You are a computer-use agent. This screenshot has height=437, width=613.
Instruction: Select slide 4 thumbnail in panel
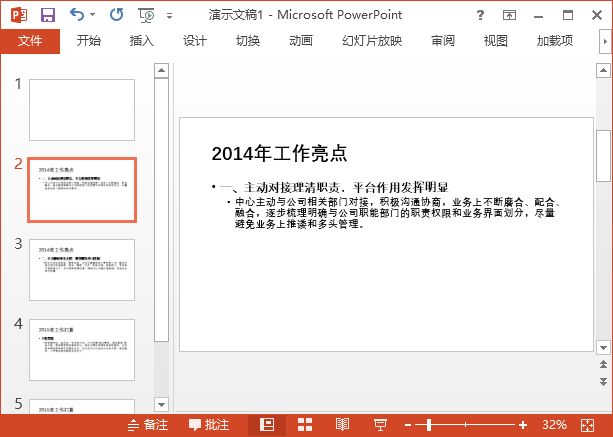82,350
